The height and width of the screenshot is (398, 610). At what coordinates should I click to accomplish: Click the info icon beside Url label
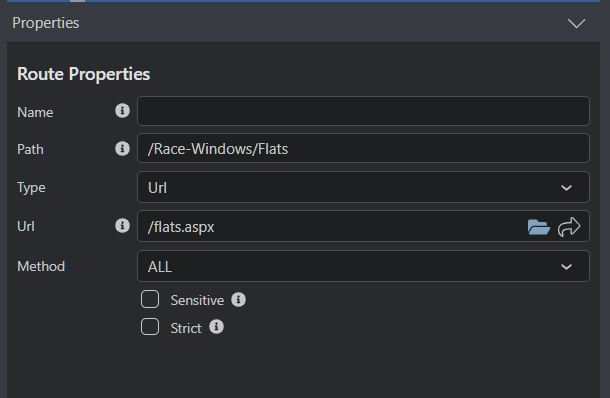(122, 225)
